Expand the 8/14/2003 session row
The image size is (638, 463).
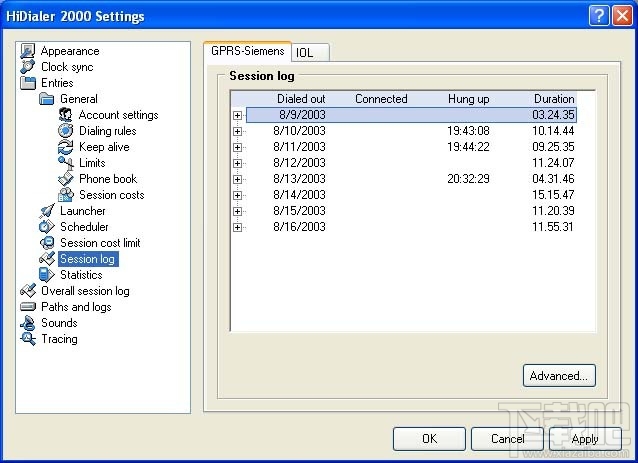(237, 195)
